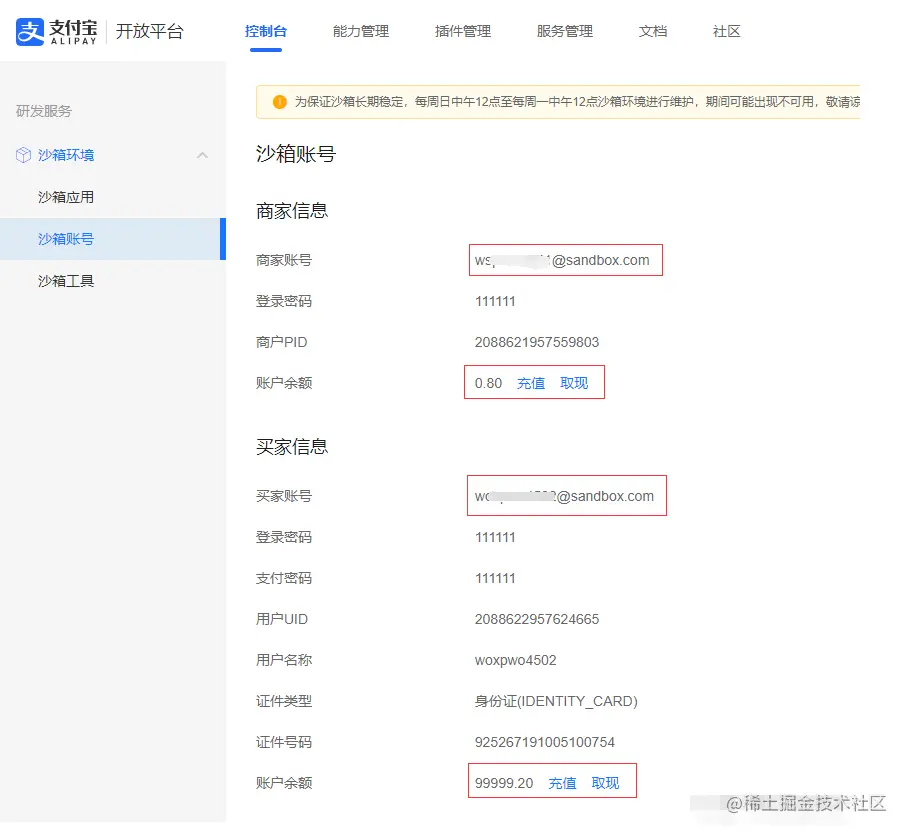Click the 研发服务 sidebar label
Image resolution: width=910 pixels, height=837 pixels.
44,111
